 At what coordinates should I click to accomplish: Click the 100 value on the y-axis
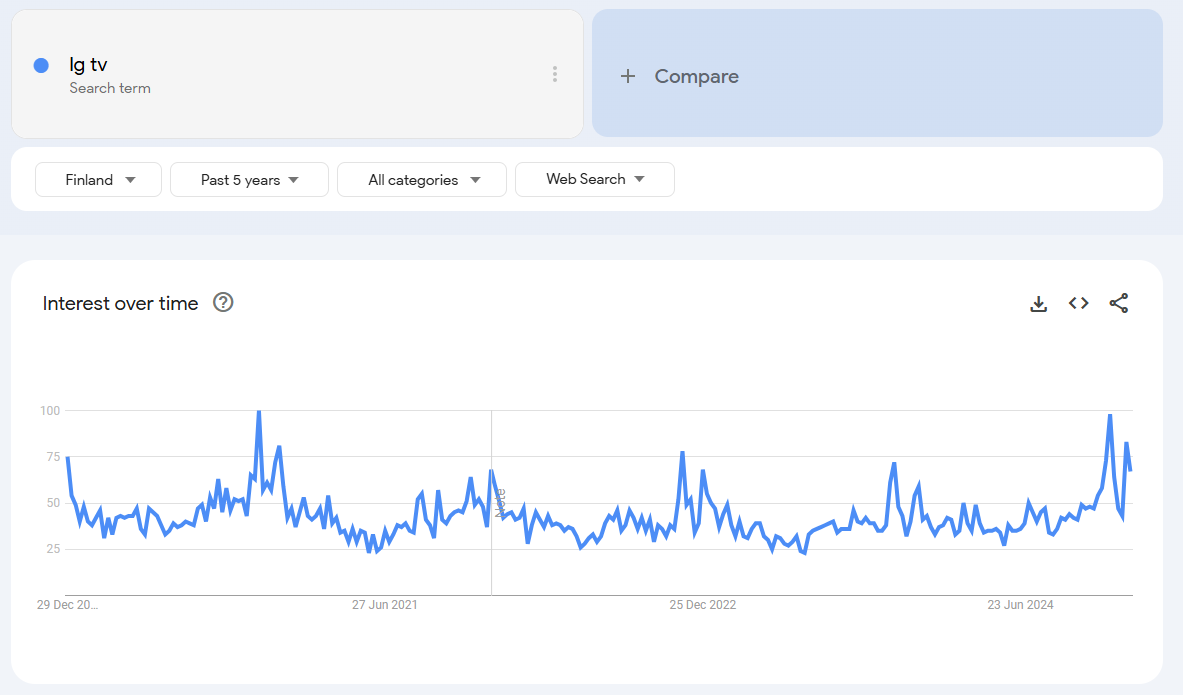tap(50, 411)
